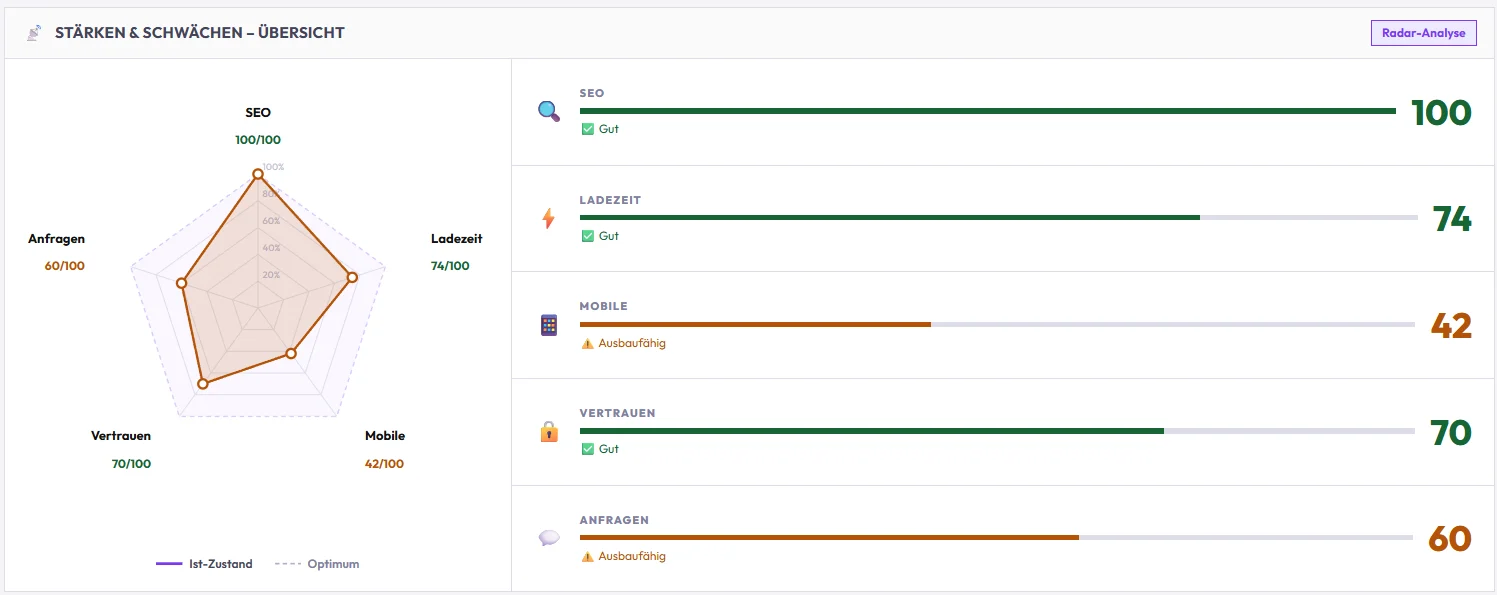Click the header icon beside Stärken & Schwächen
Screen dimensions: 1497x595
pos(34,33)
